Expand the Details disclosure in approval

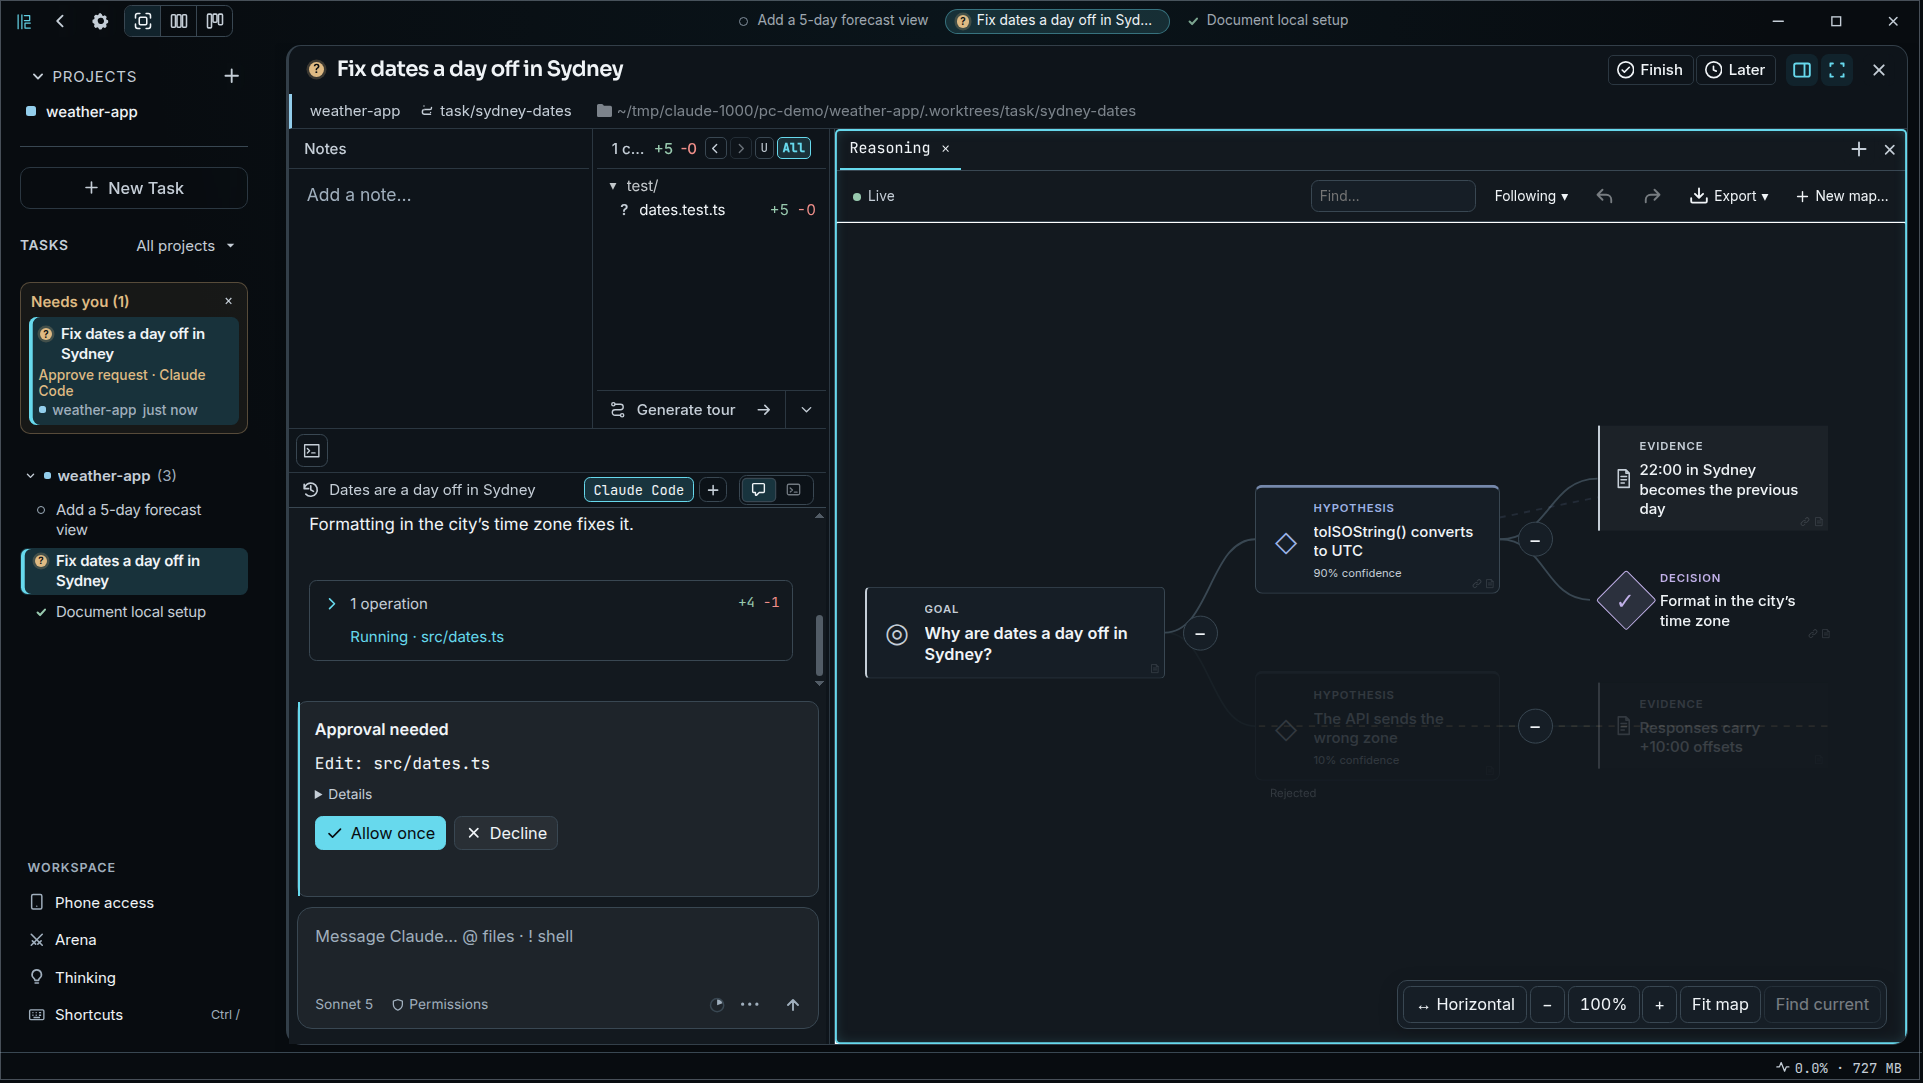coord(343,794)
